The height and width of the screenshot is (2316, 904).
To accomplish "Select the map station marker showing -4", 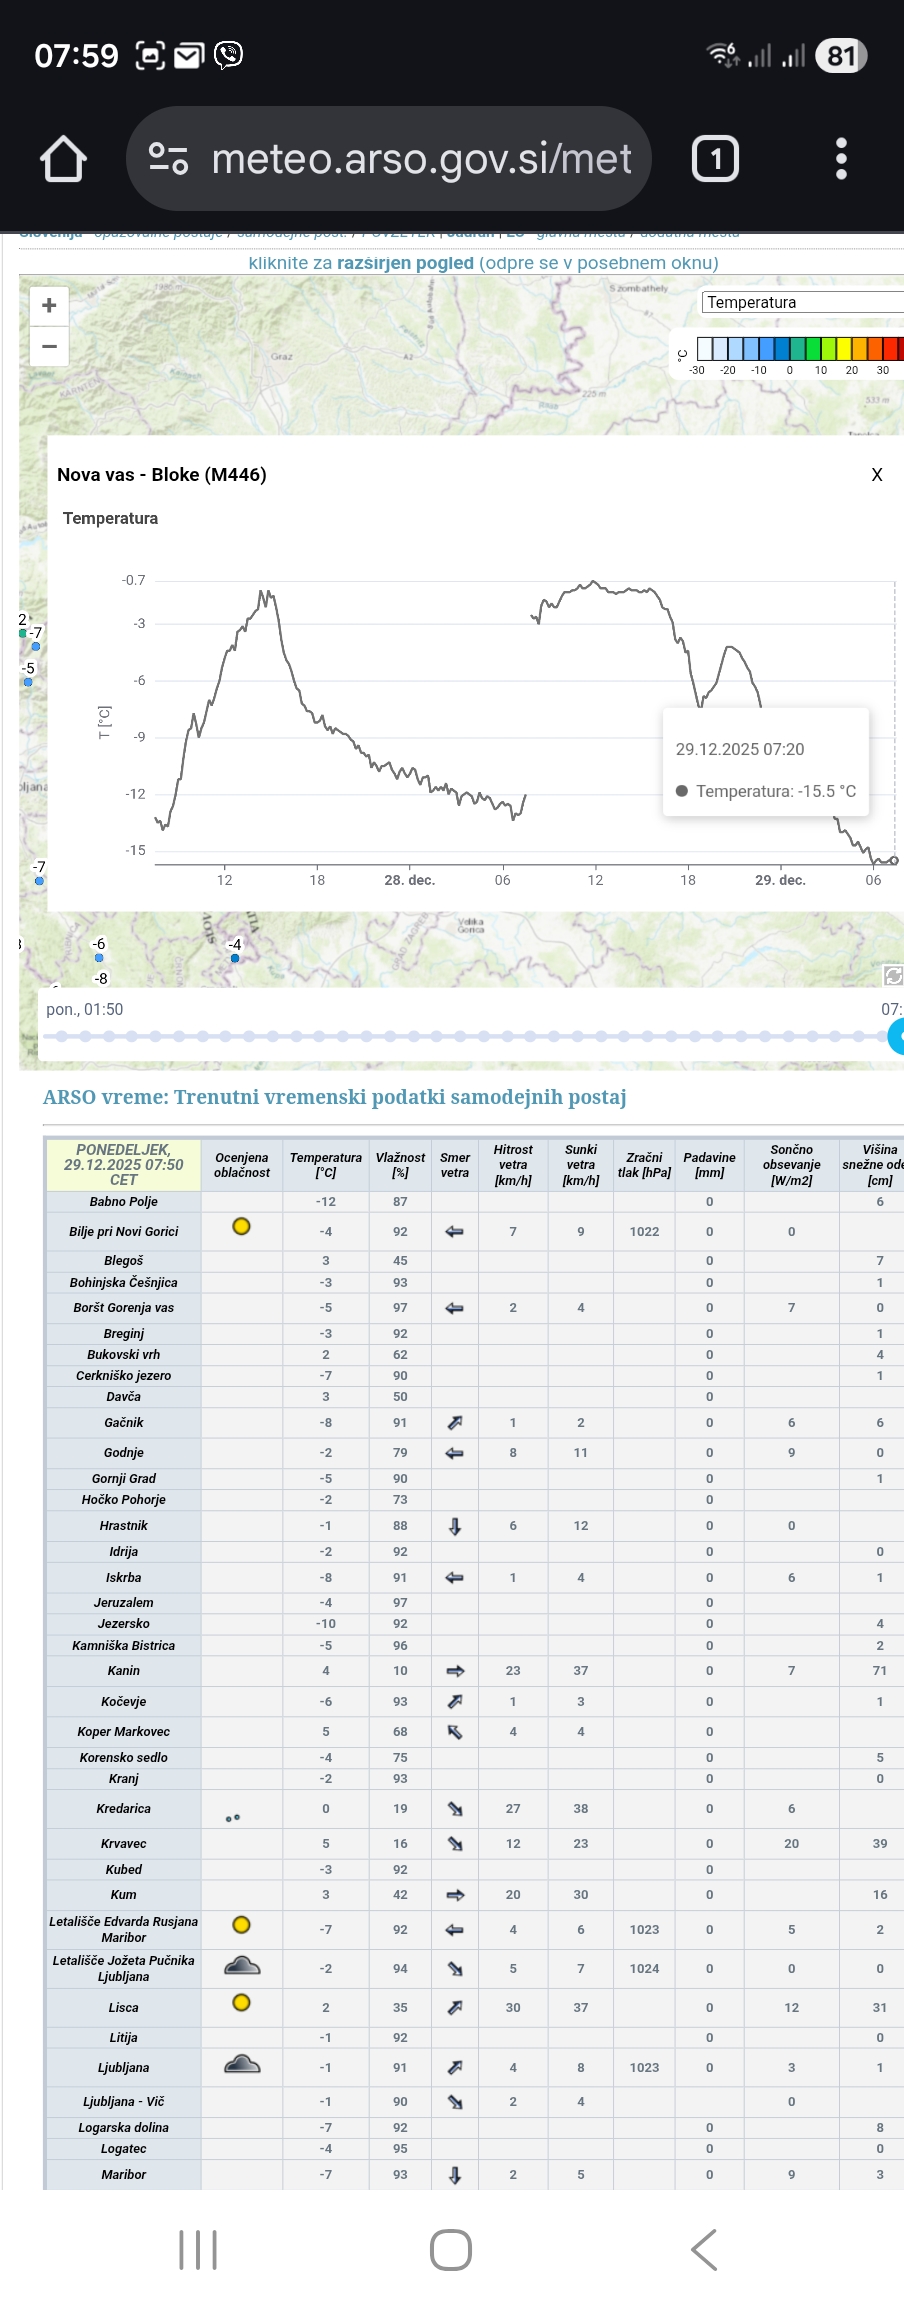I will [235, 957].
